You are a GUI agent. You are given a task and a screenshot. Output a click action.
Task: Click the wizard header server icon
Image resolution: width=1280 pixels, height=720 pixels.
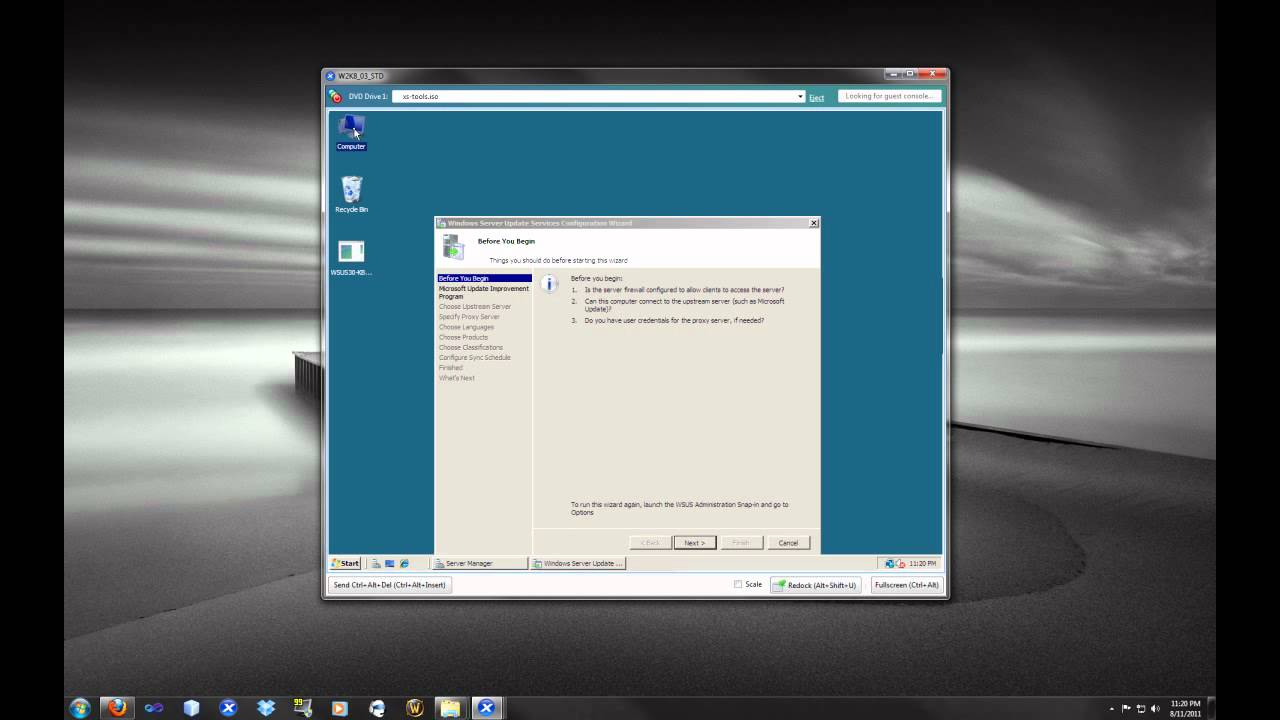click(x=453, y=248)
